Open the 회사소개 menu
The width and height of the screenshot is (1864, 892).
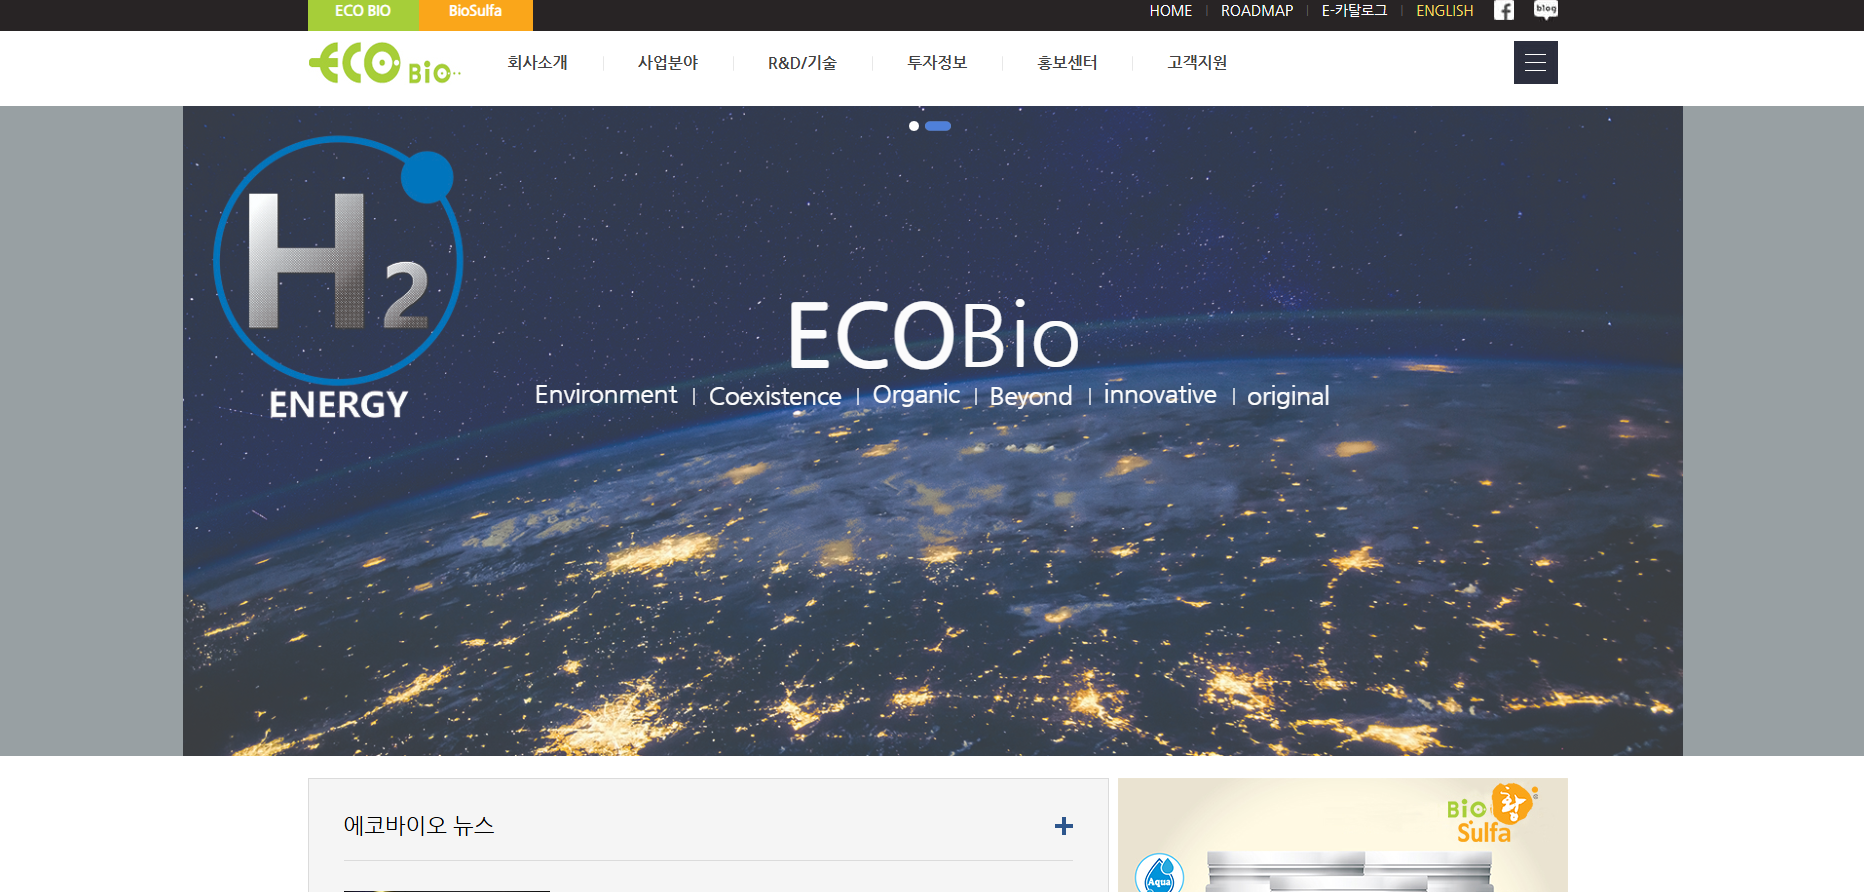[538, 63]
